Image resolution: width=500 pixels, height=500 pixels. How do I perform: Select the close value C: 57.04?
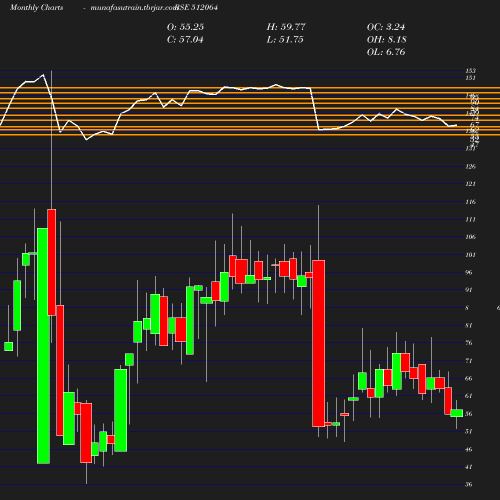coord(185,40)
